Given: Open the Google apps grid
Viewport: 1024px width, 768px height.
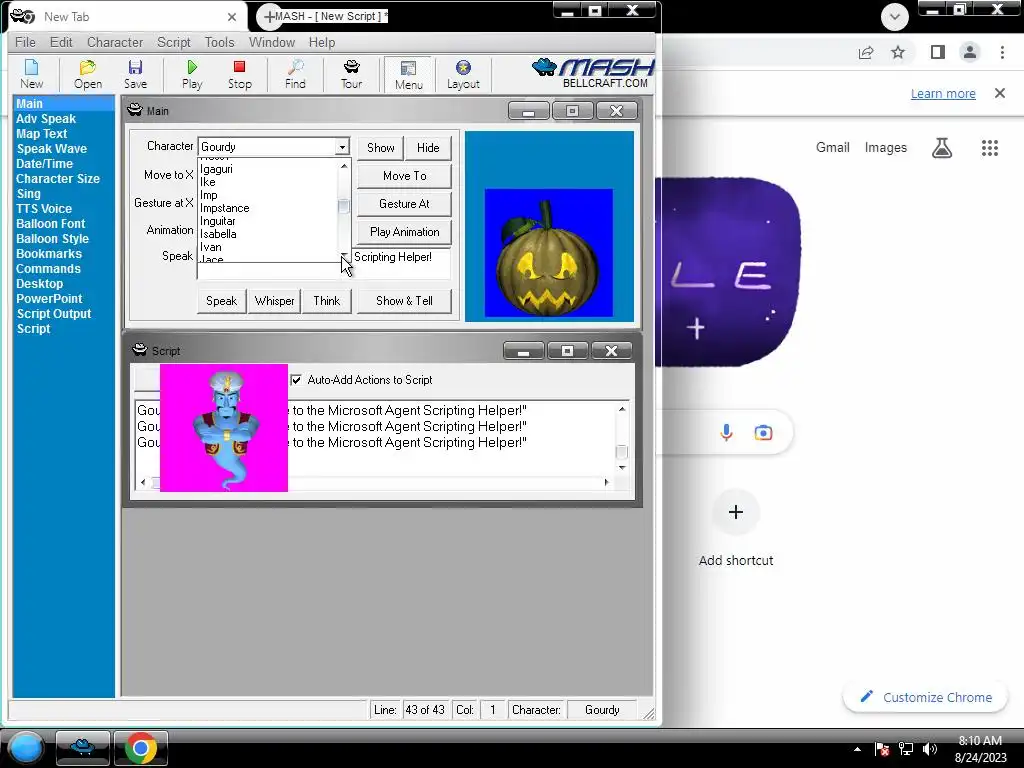Looking at the screenshot, I should click(x=990, y=148).
